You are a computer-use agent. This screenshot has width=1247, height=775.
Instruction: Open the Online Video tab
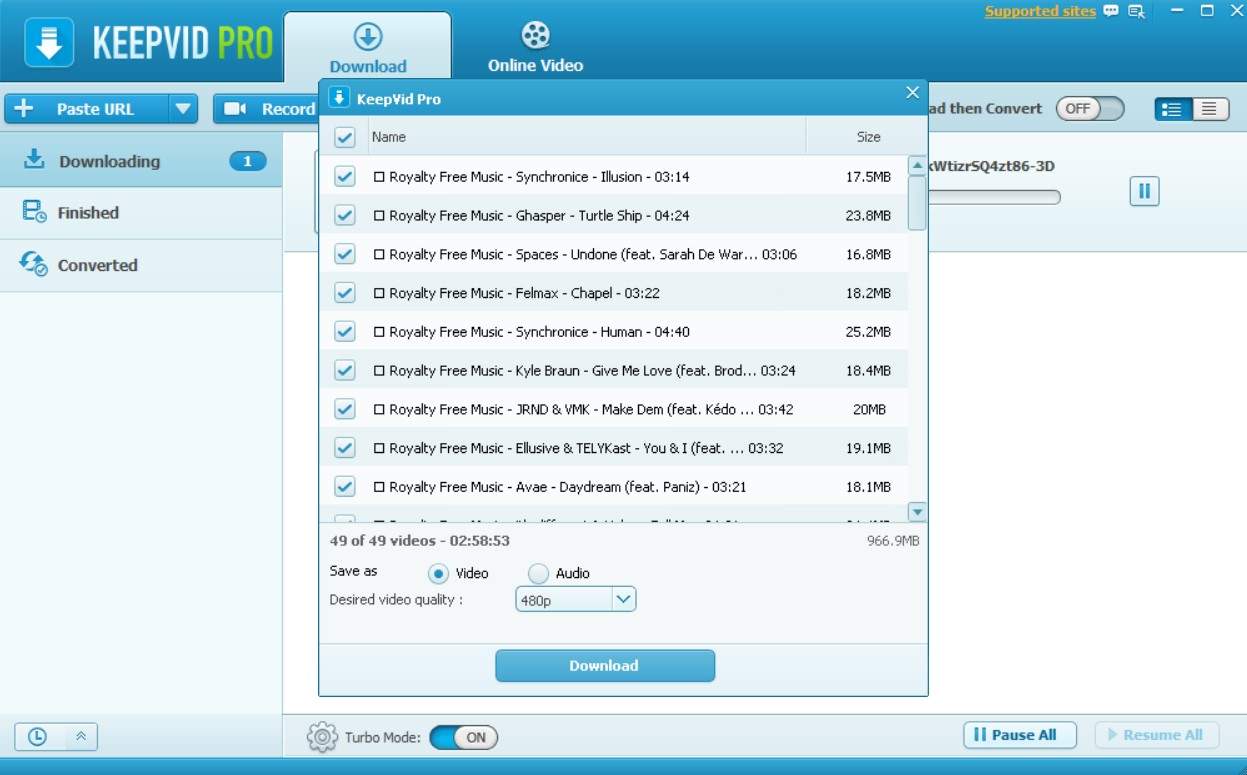point(536,47)
